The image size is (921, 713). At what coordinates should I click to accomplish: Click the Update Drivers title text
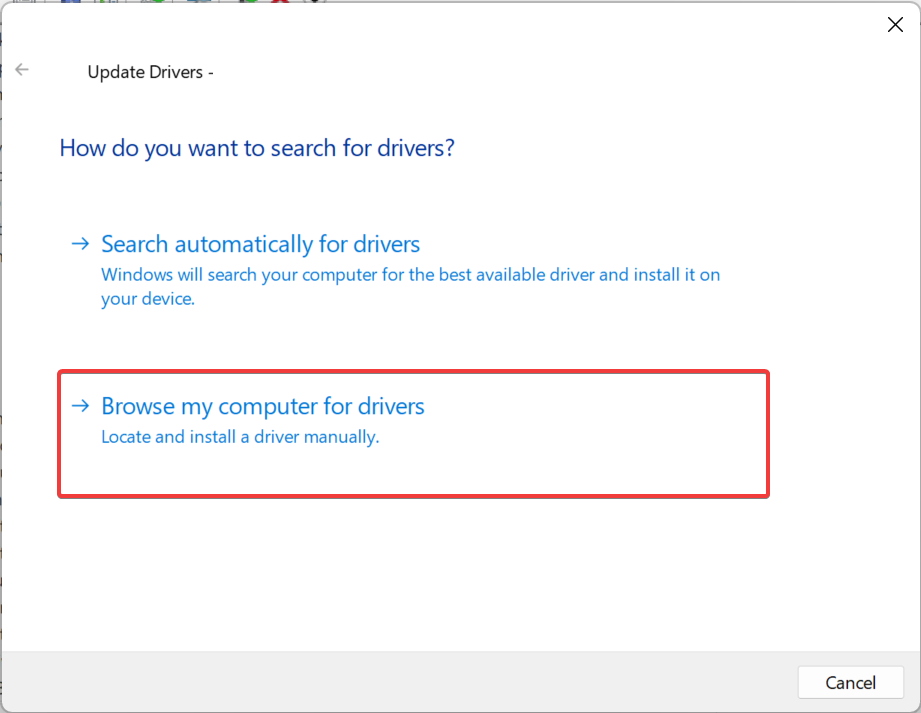click(x=150, y=72)
